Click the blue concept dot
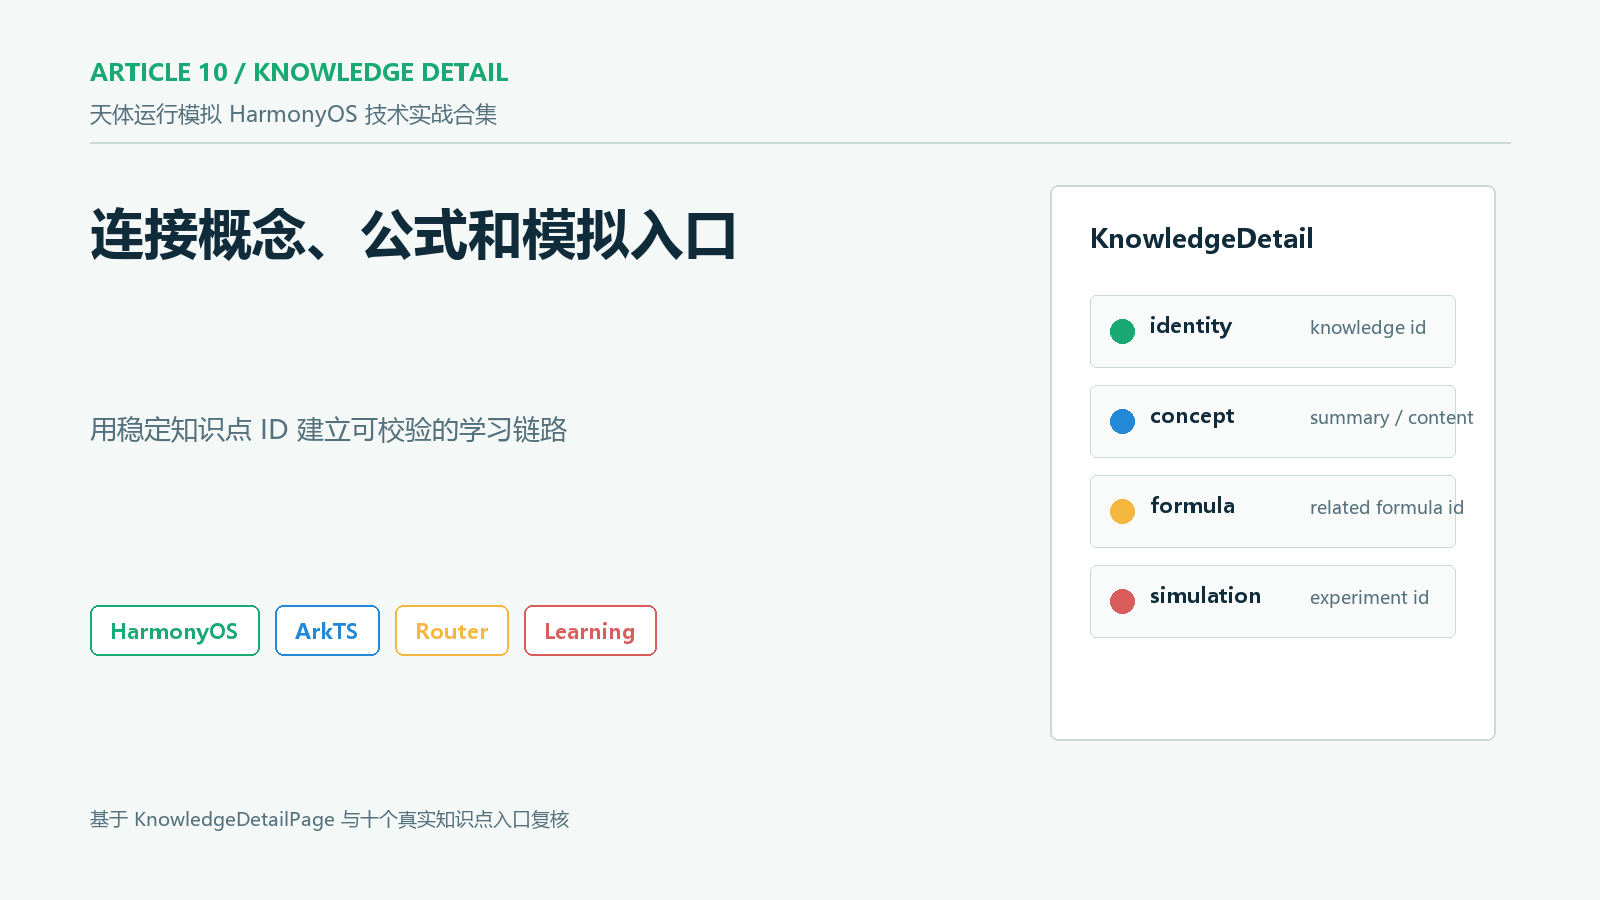 coord(1122,421)
